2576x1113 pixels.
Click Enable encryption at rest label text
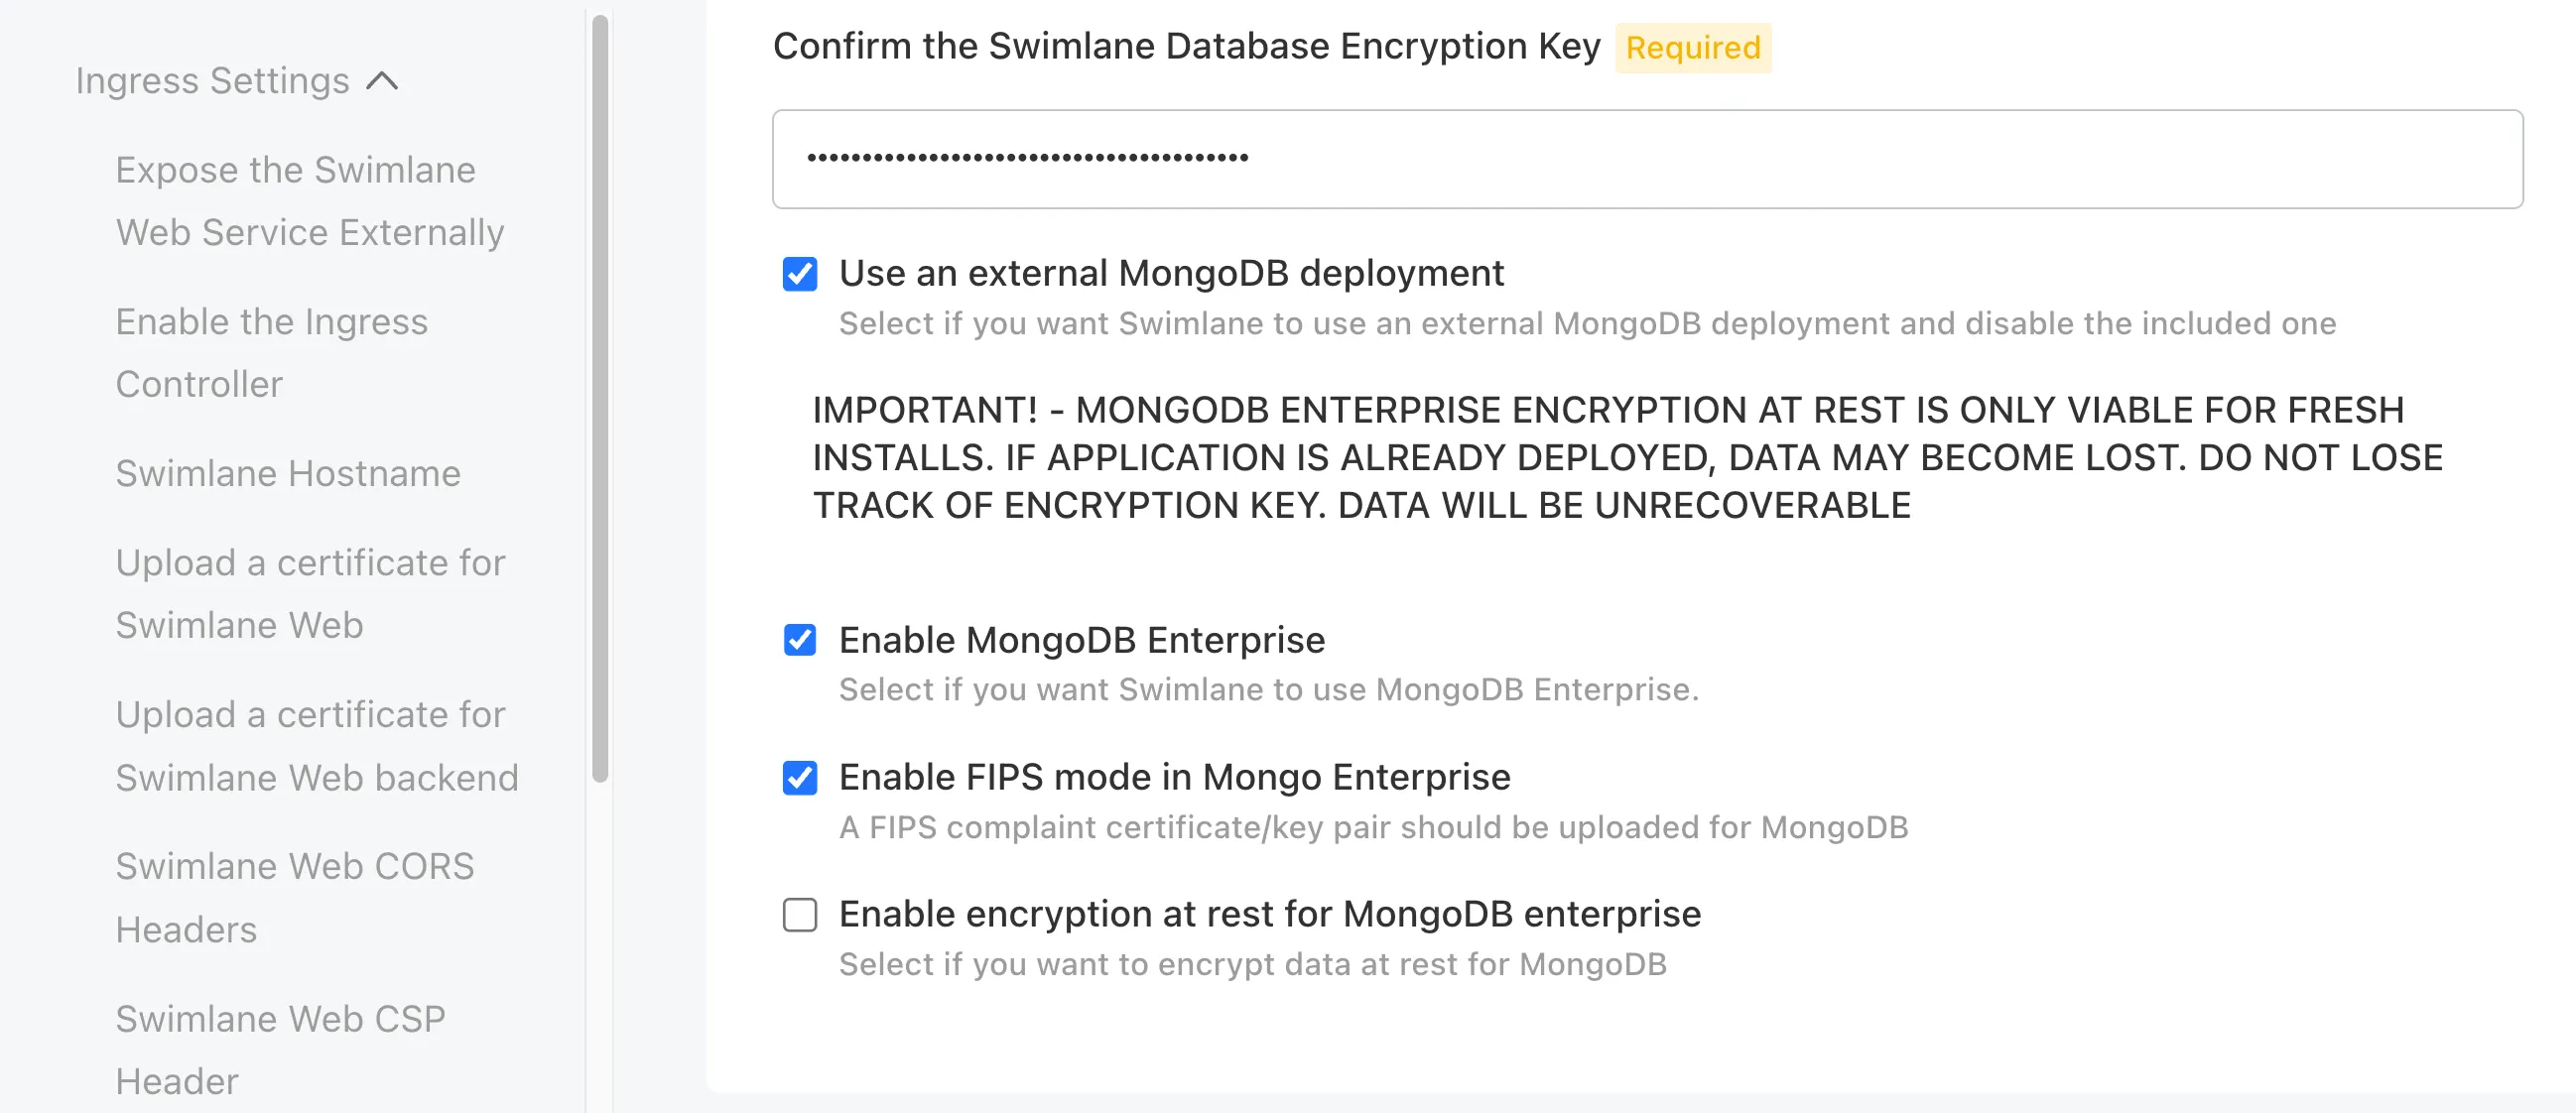pos(1270,914)
